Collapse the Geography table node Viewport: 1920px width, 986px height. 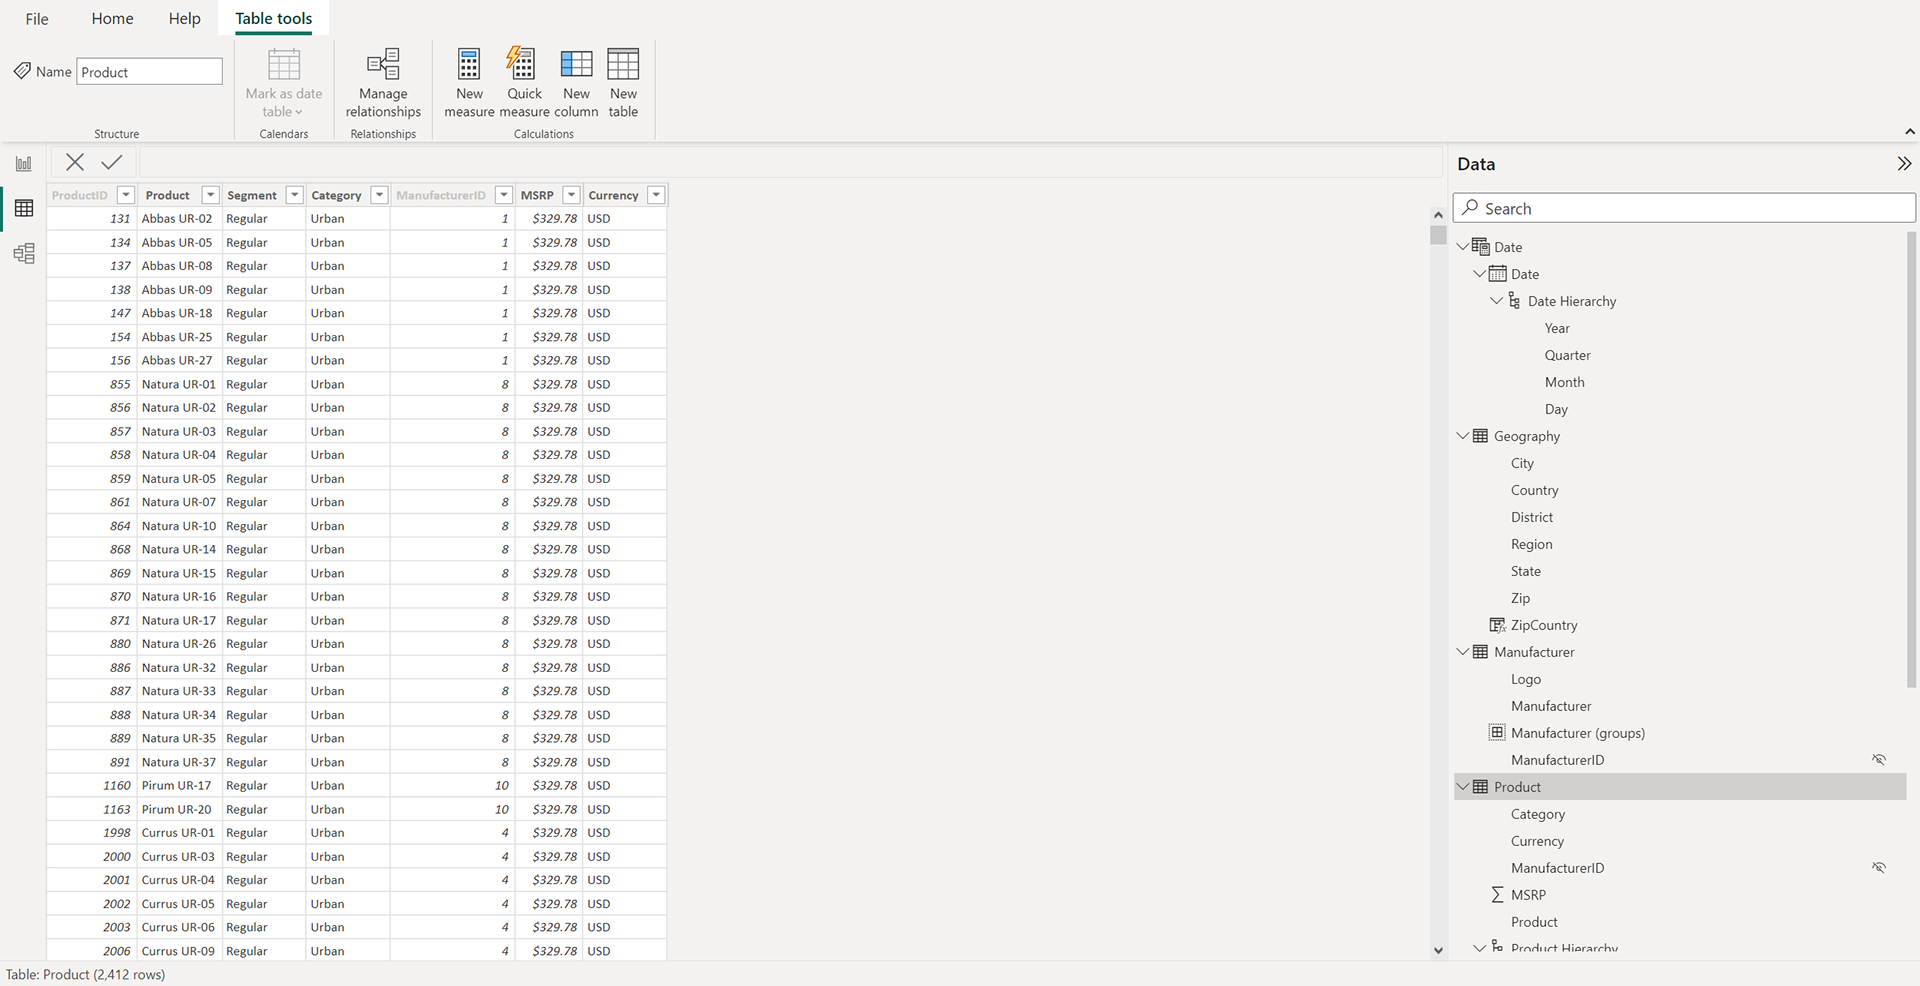[1462, 435]
